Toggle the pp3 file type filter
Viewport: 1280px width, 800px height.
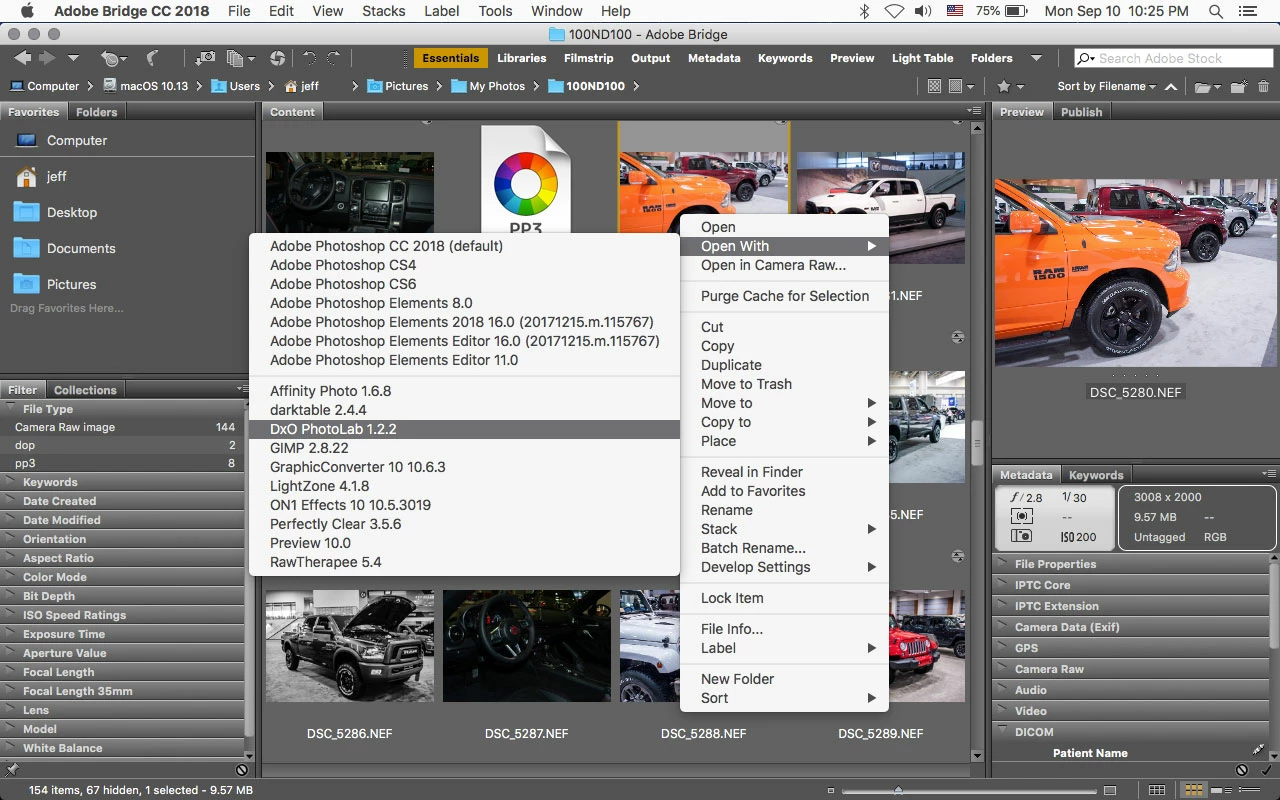[x=123, y=463]
